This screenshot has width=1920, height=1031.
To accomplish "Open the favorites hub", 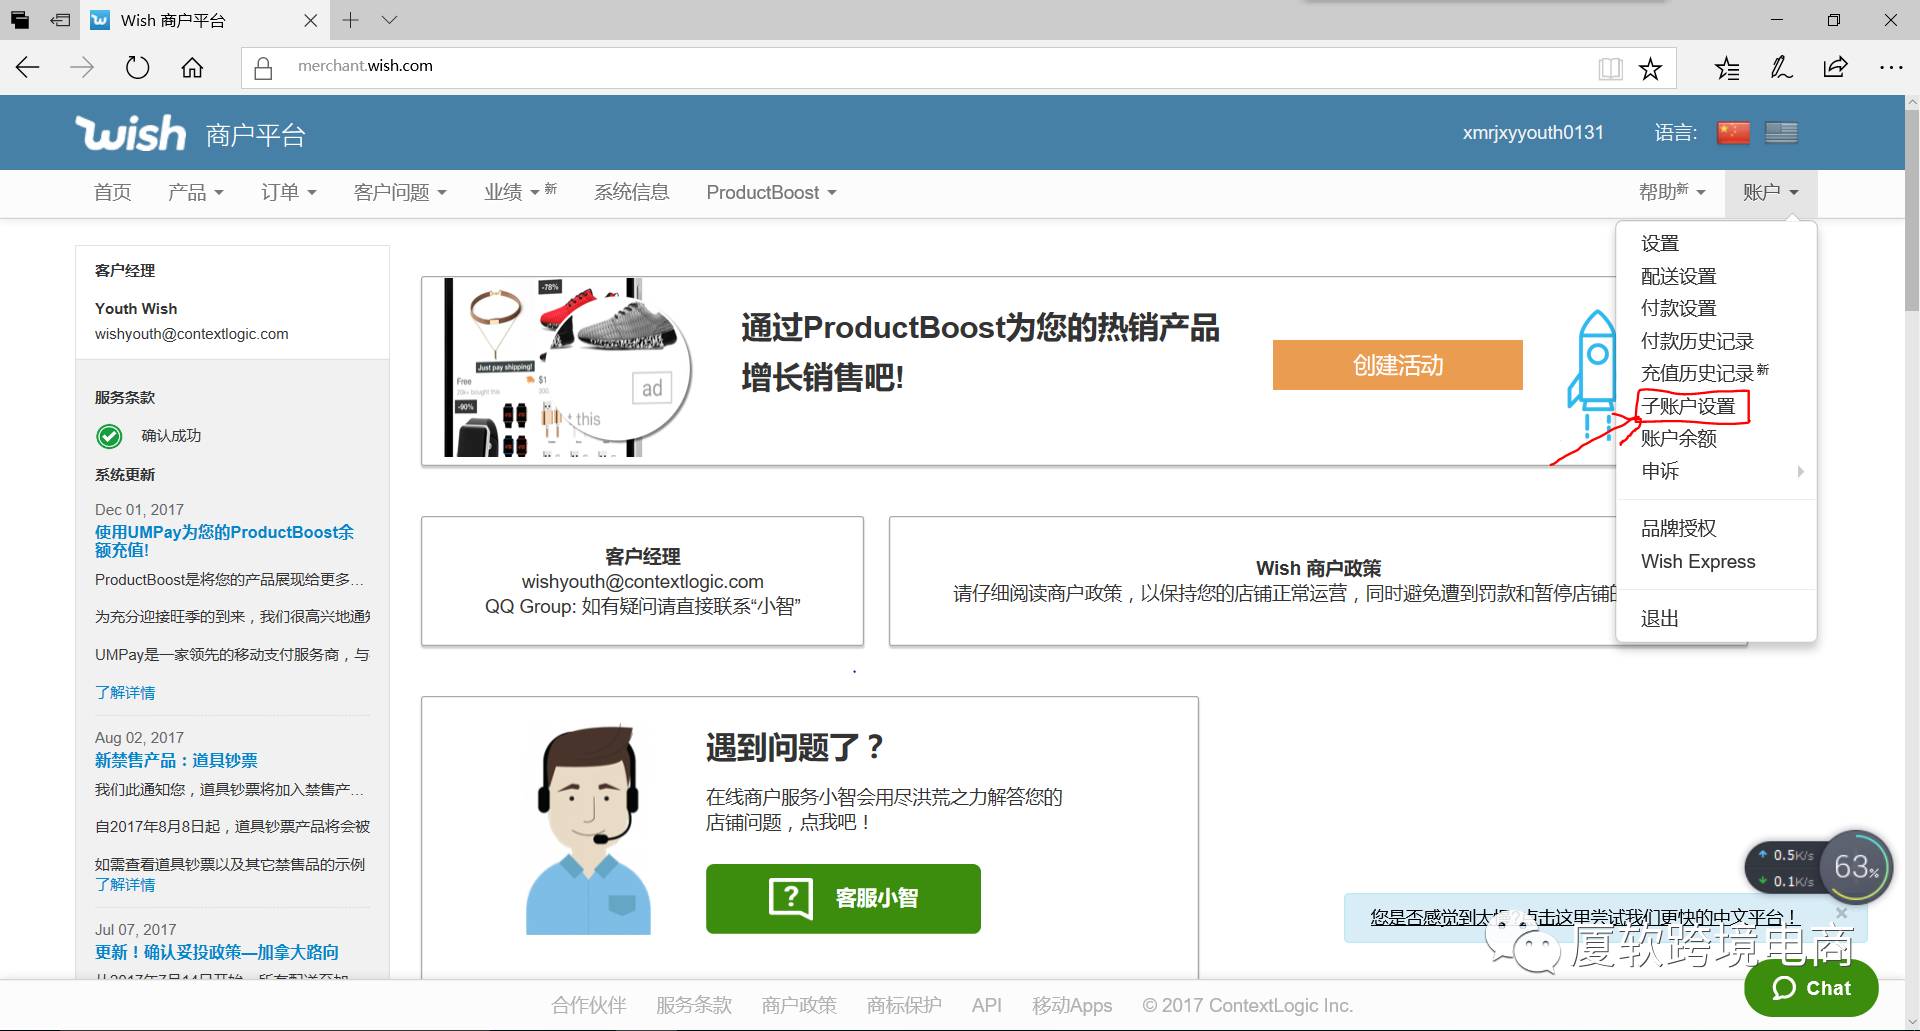I will click(1727, 68).
